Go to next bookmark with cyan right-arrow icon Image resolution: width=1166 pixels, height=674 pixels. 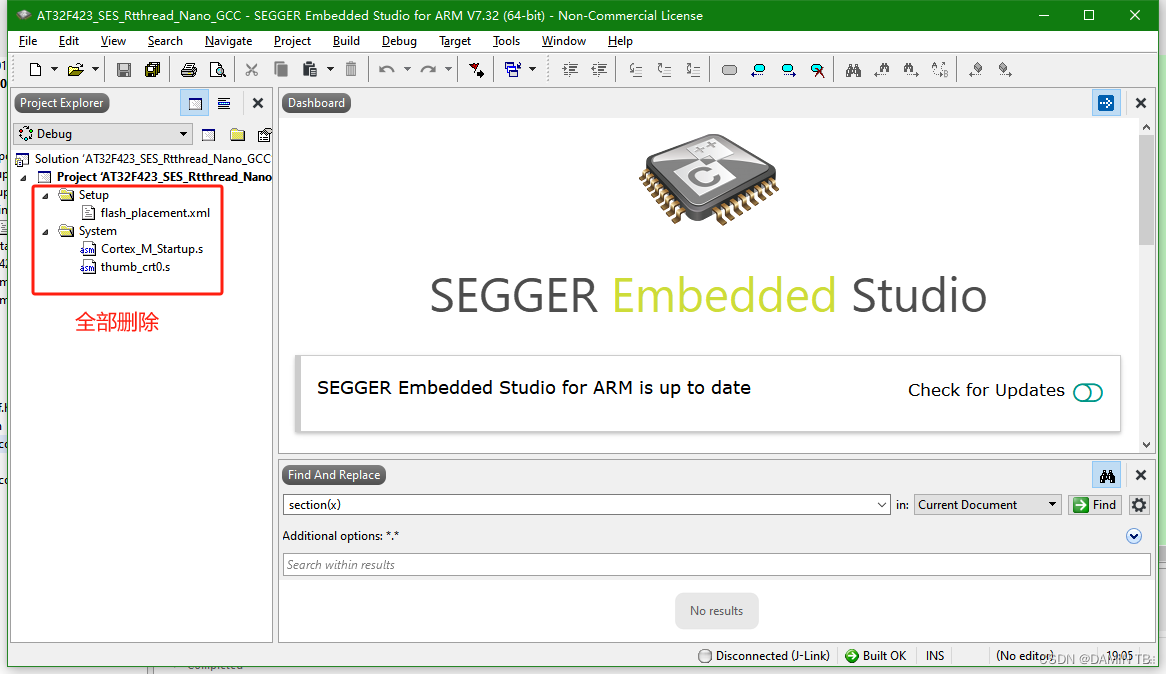787,70
